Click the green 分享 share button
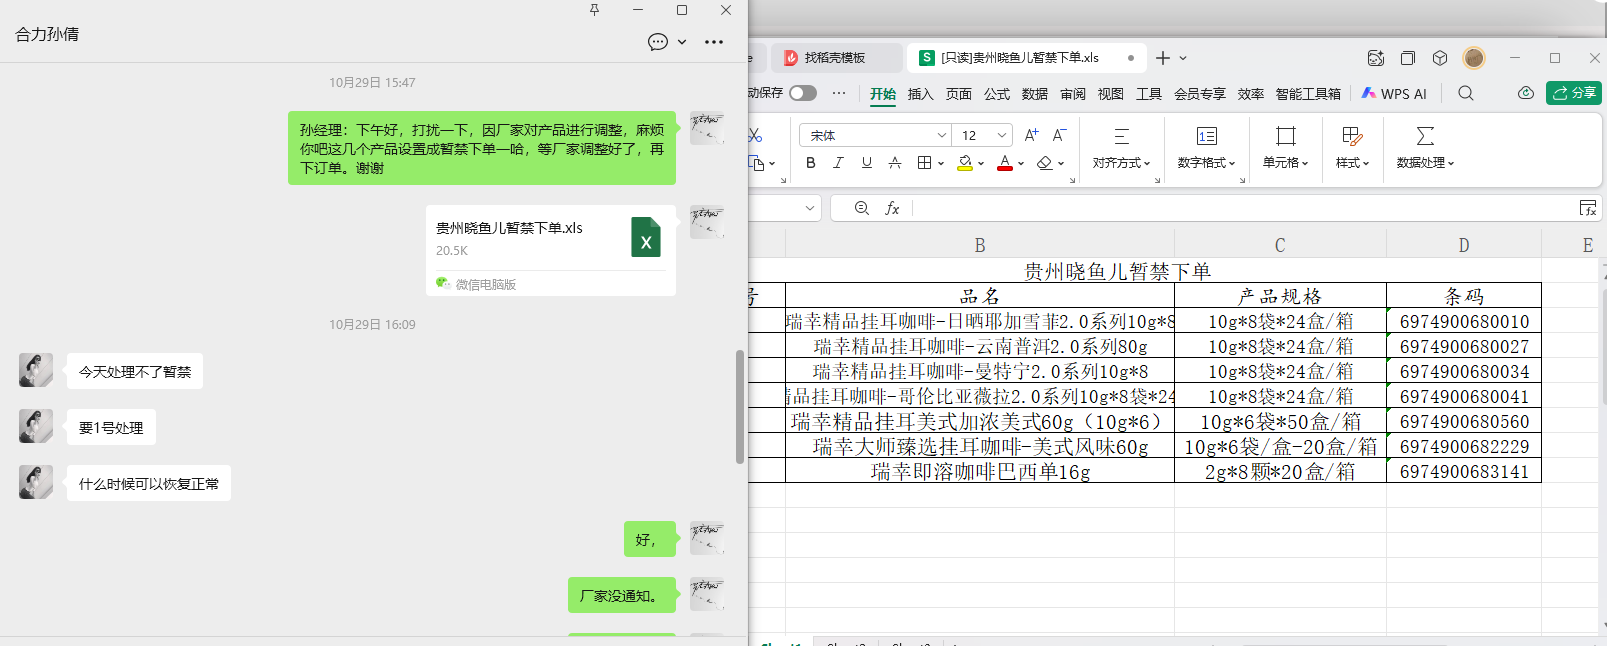The width and height of the screenshot is (1607, 646). (1574, 93)
